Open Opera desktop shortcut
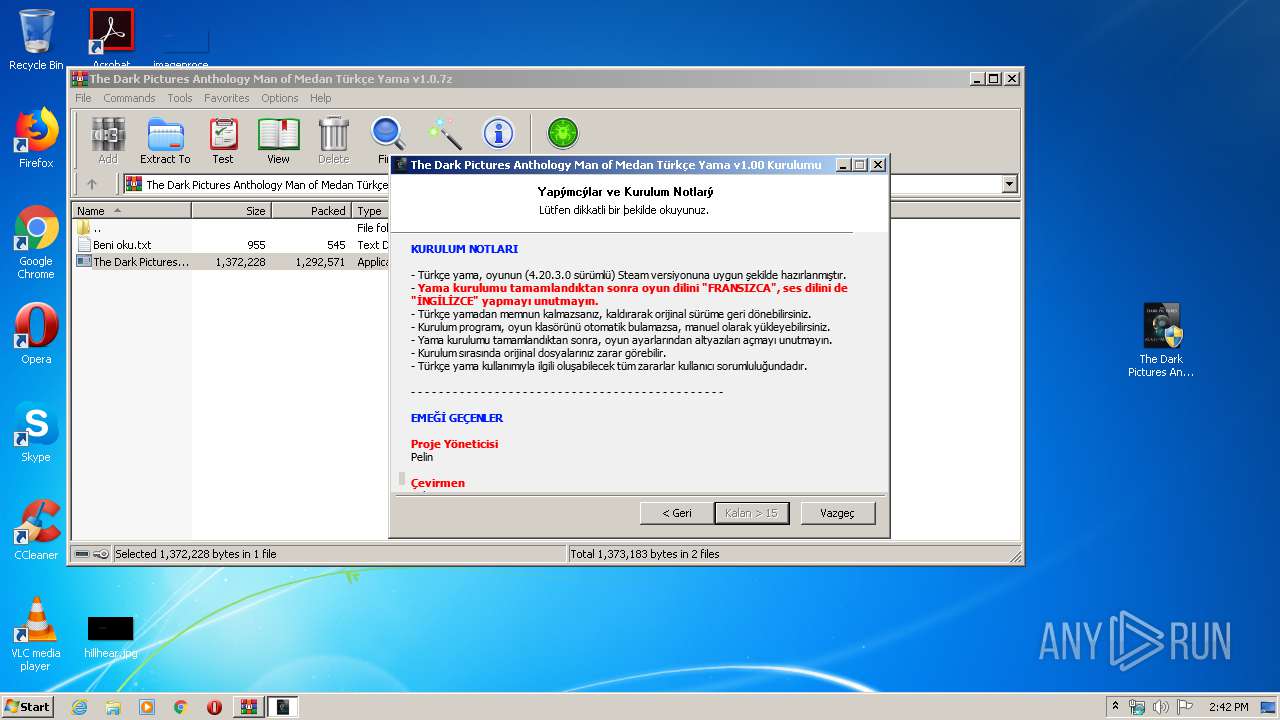 [36, 334]
